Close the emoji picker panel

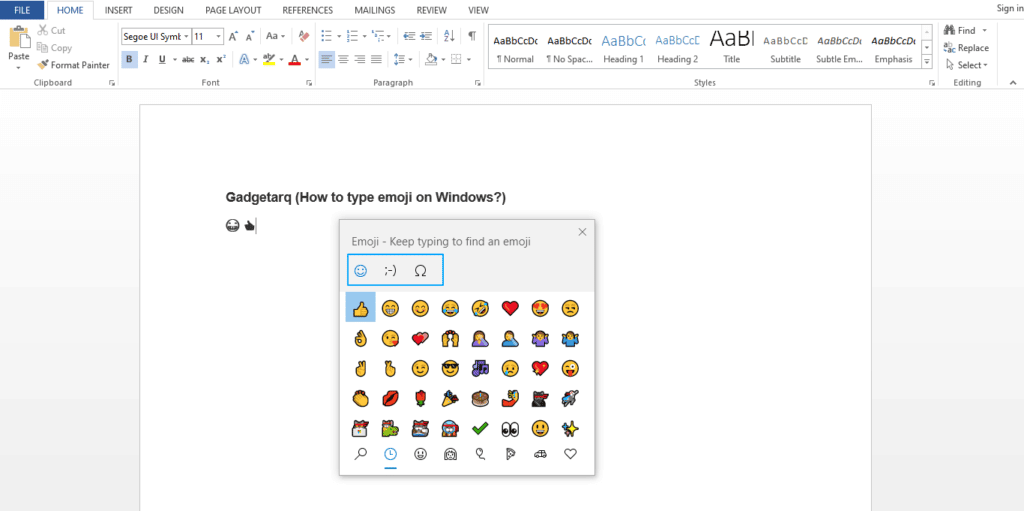583,232
